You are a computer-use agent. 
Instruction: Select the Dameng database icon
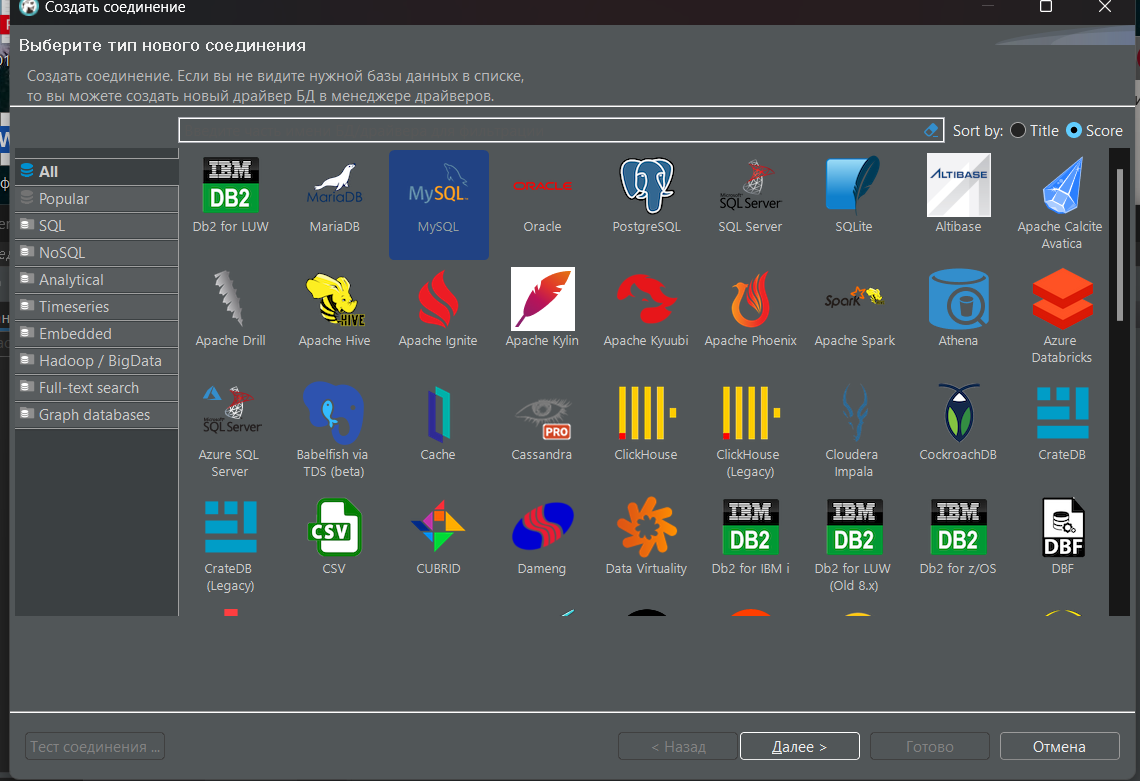pyautogui.click(x=542, y=526)
